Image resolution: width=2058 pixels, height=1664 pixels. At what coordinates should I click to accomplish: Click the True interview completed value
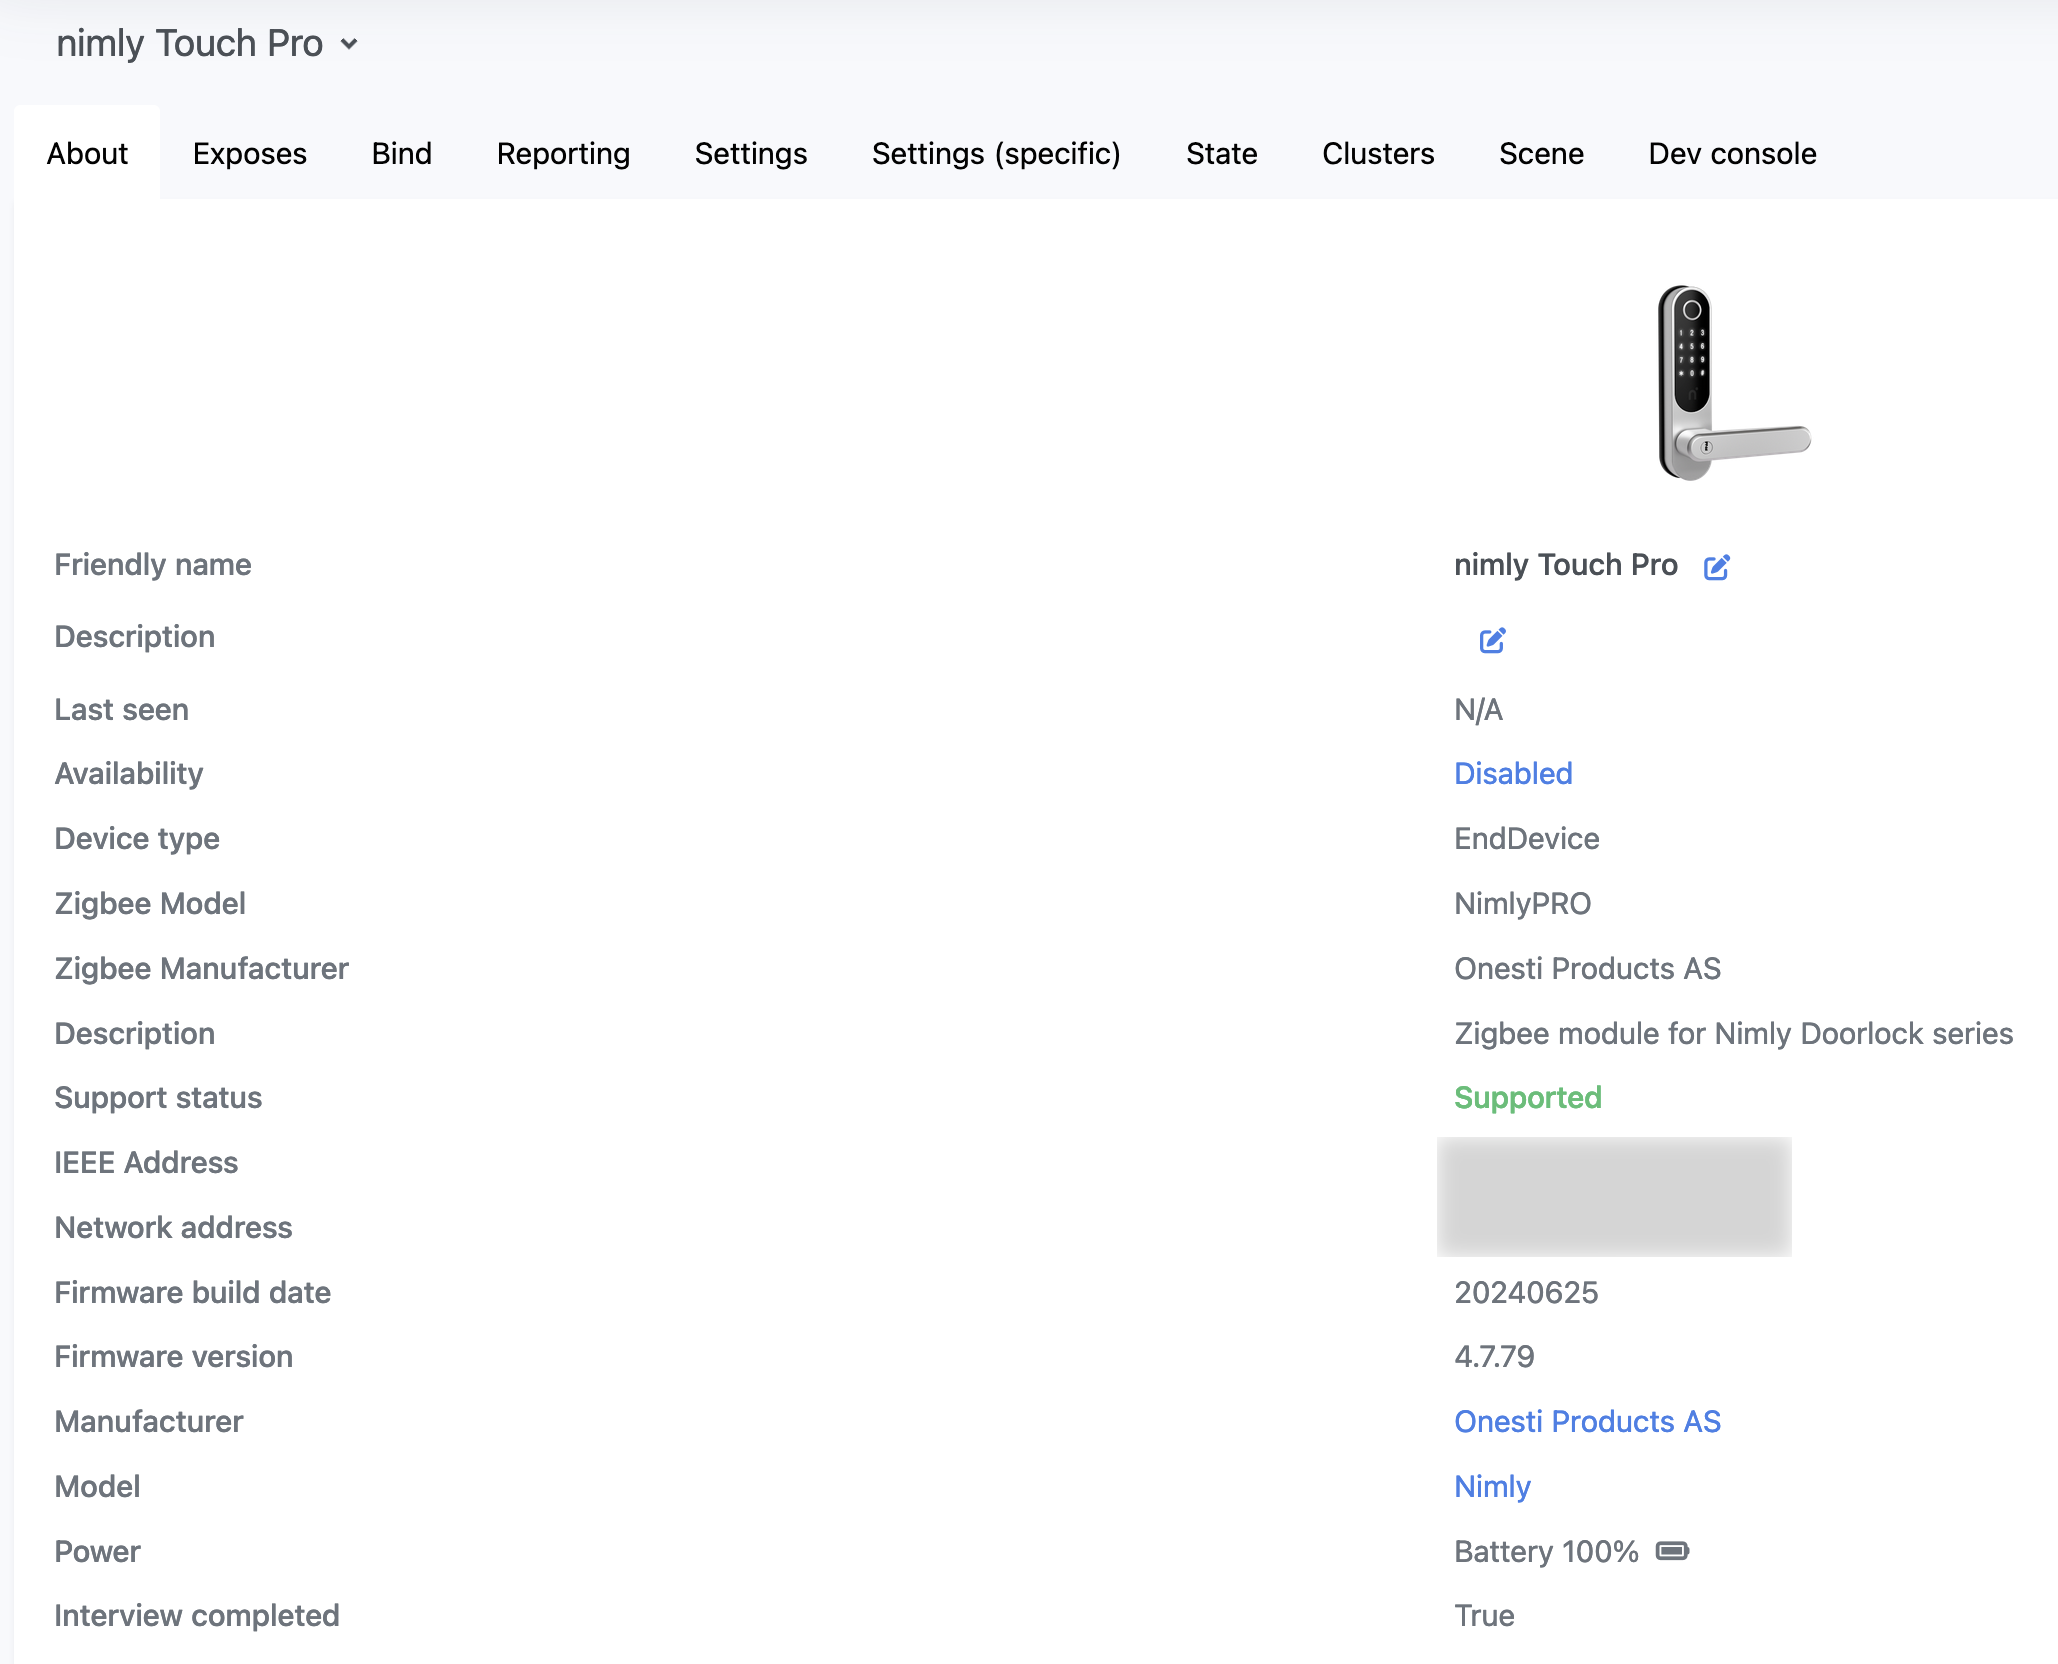tap(1484, 1615)
